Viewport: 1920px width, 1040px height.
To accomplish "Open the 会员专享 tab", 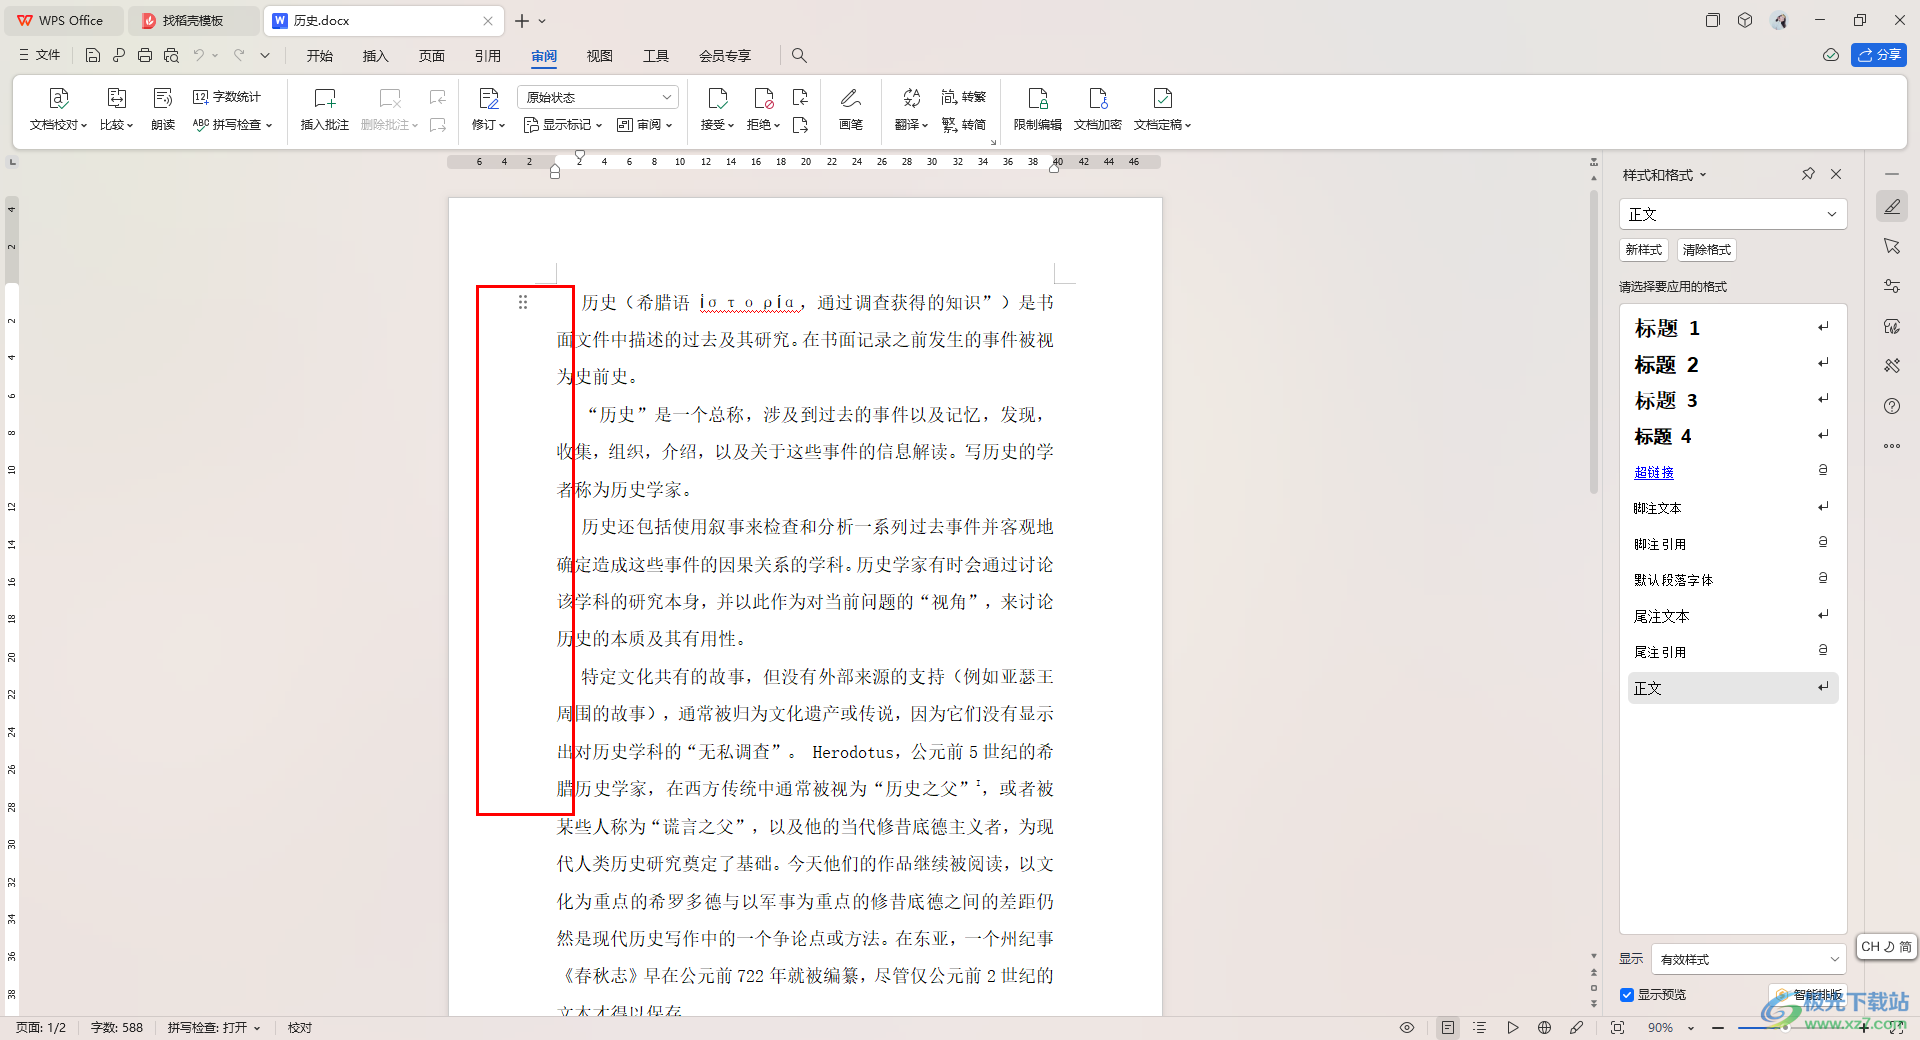I will pyautogui.click(x=725, y=56).
